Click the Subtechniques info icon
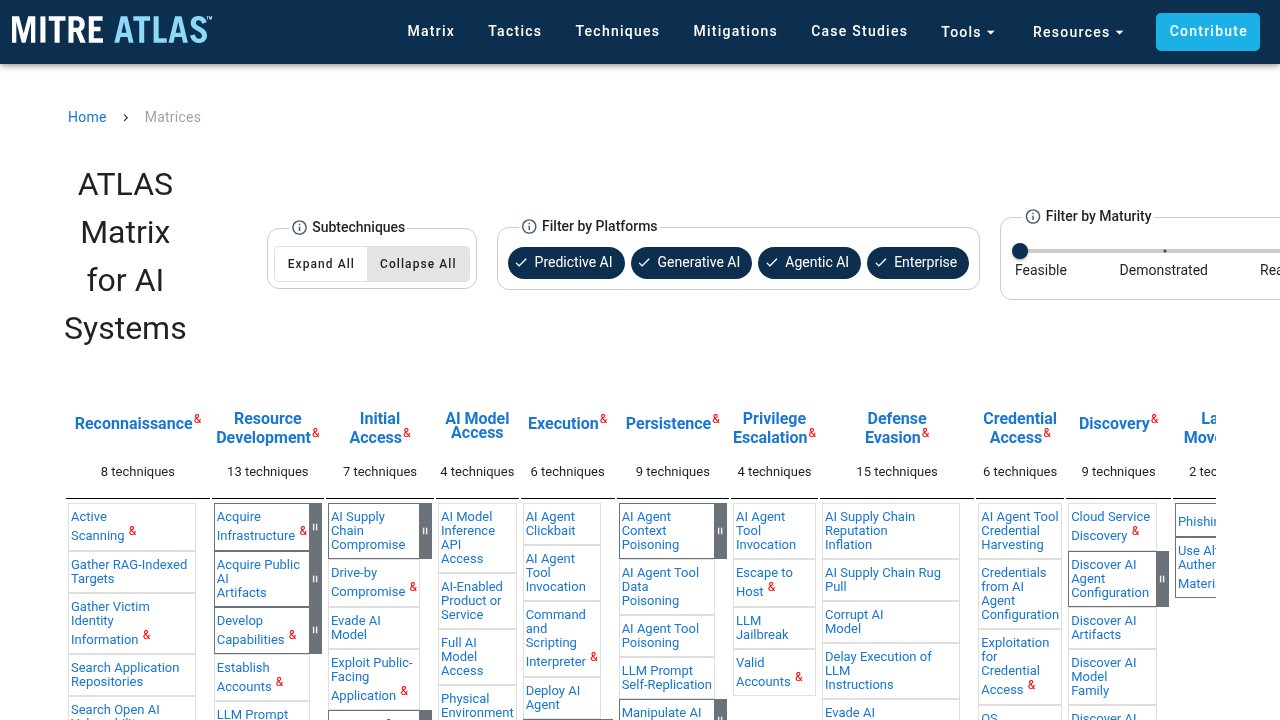Viewport: 1280px width, 720px height. pyautogui.click(x=299, y=228)
